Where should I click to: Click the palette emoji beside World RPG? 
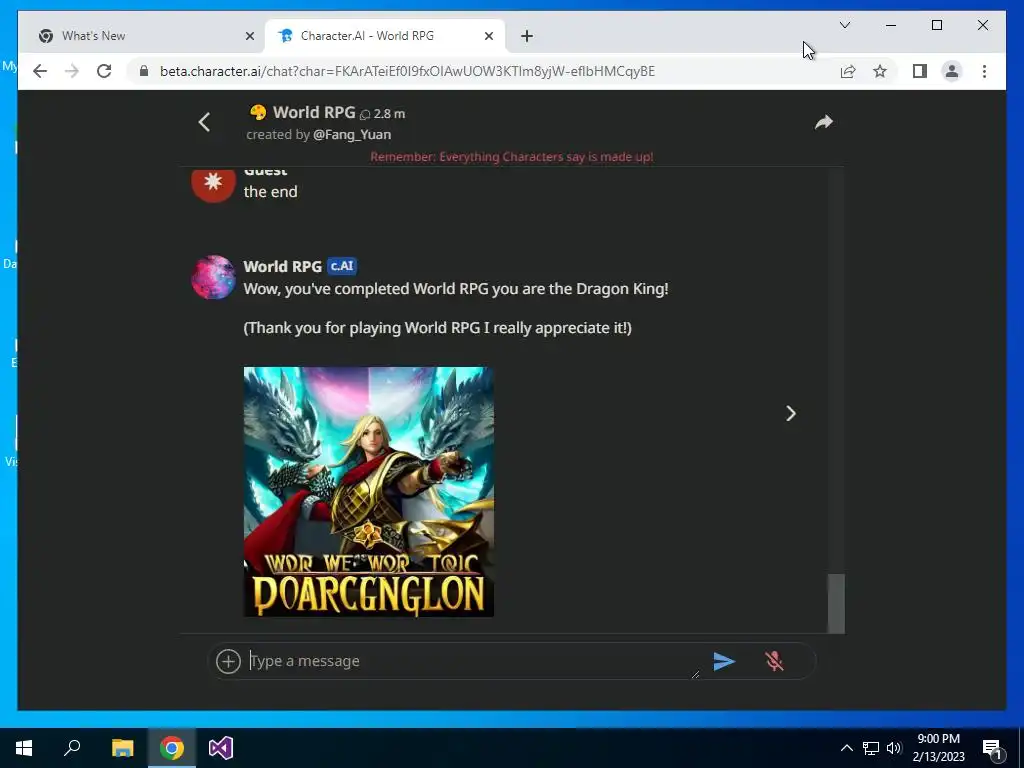pos(258,112)
